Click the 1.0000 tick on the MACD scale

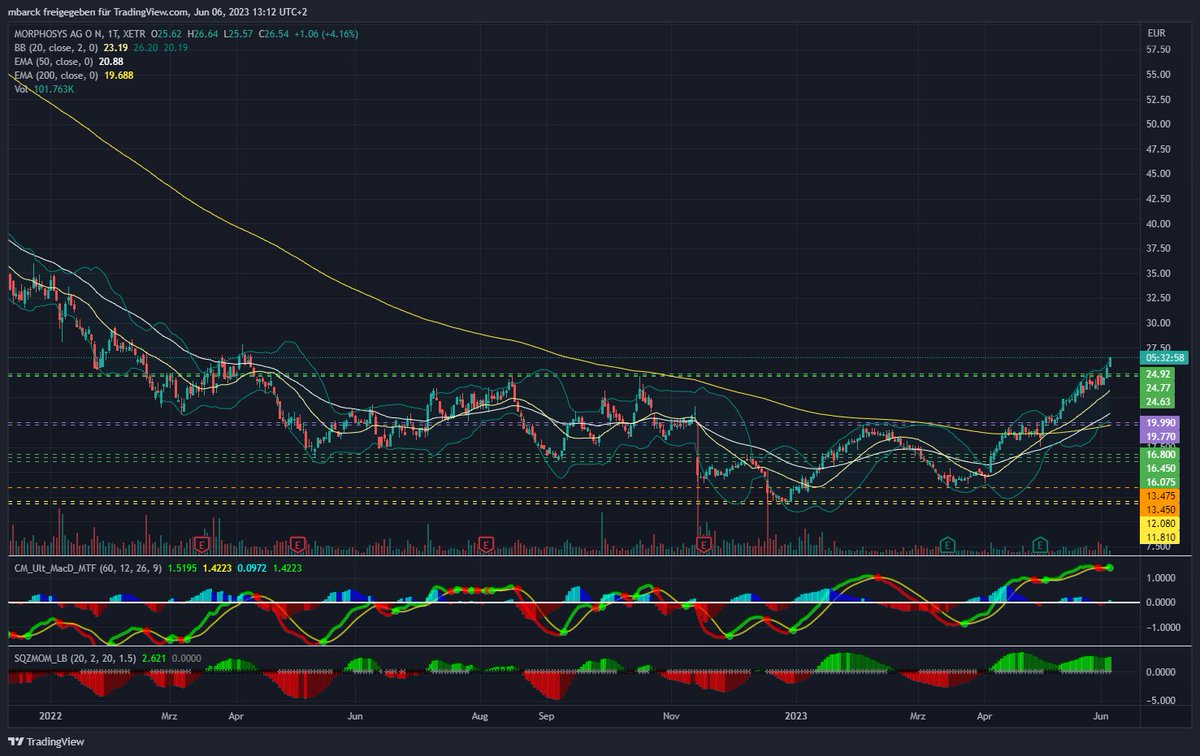pyautogui.click(x=1162, y=578)
